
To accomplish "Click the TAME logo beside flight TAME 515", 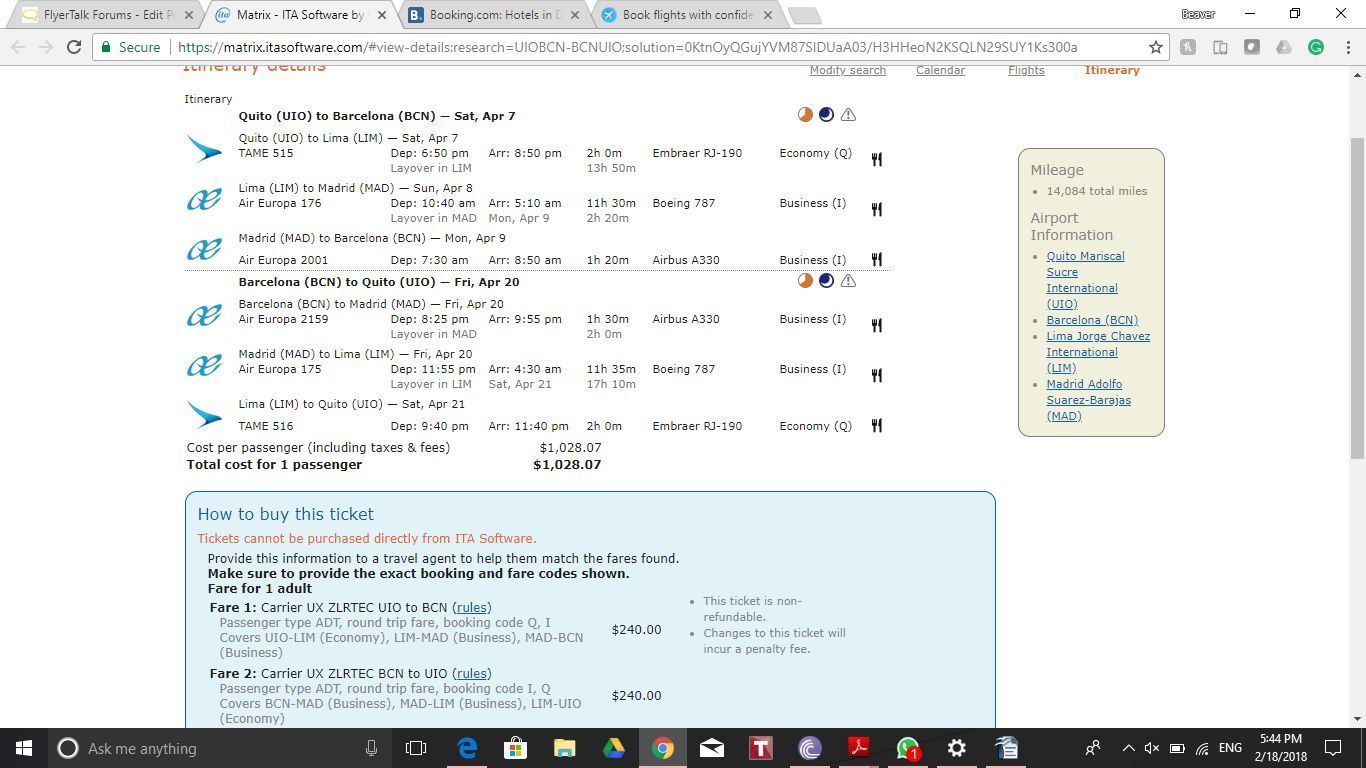I will (x=204, y=149).
